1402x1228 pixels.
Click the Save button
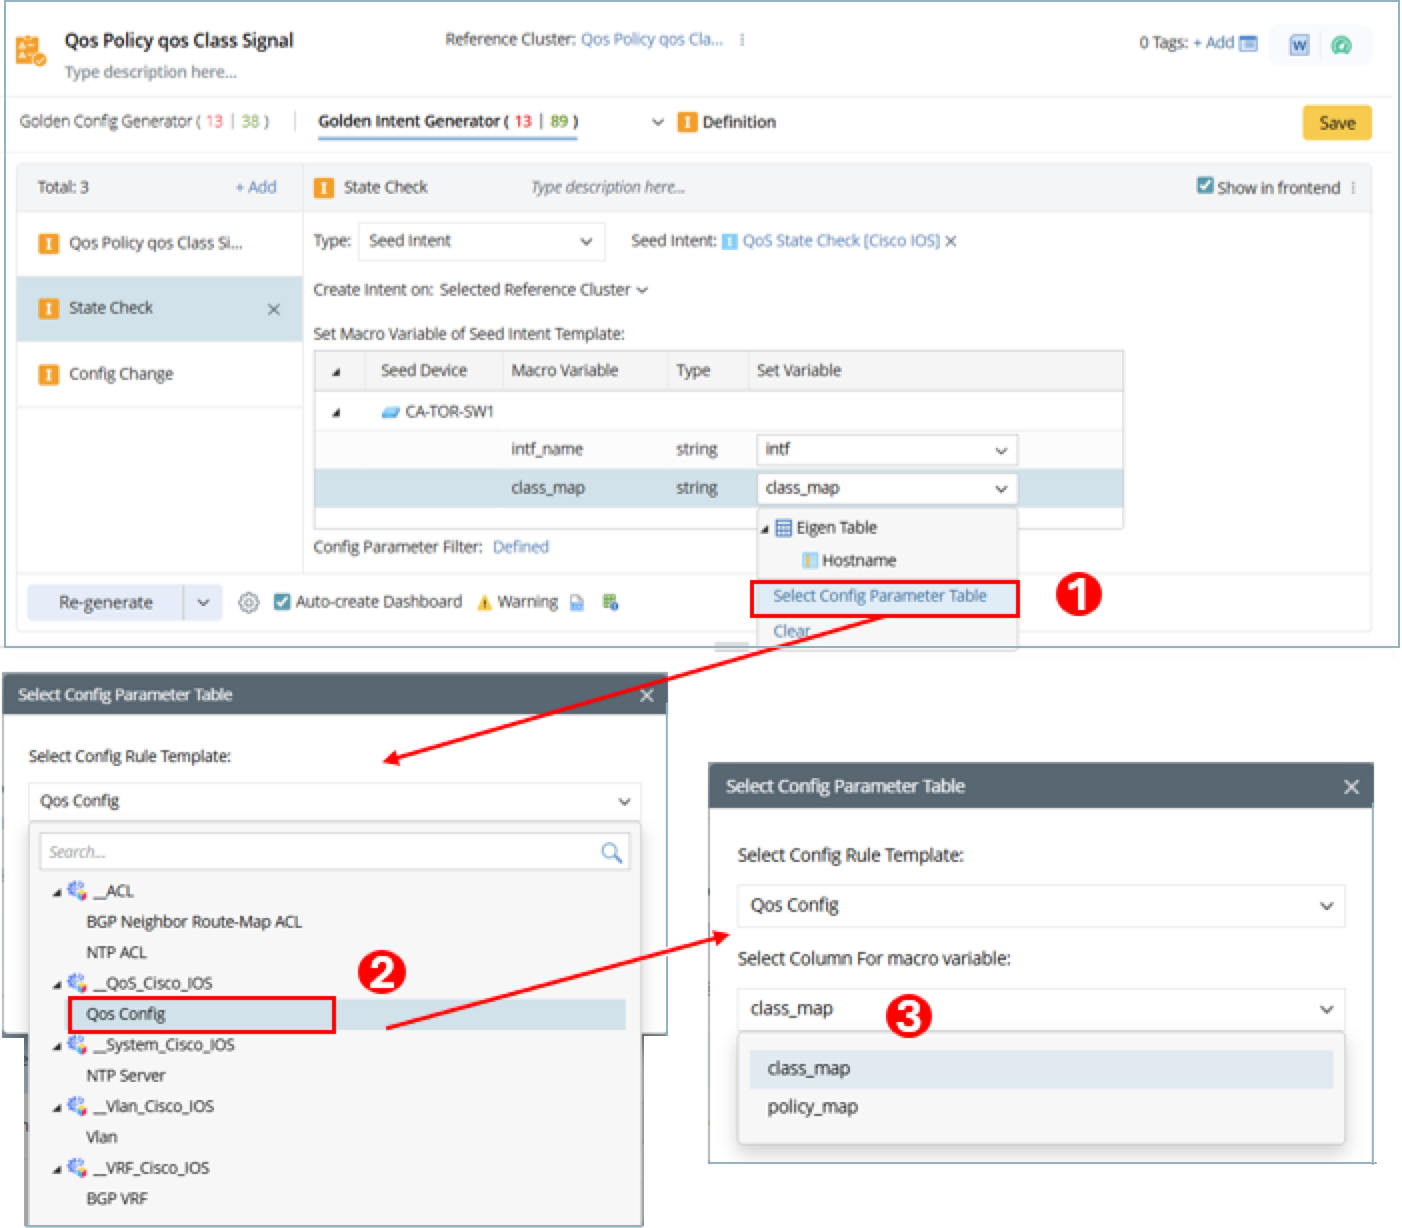[x=1337, y=123]
